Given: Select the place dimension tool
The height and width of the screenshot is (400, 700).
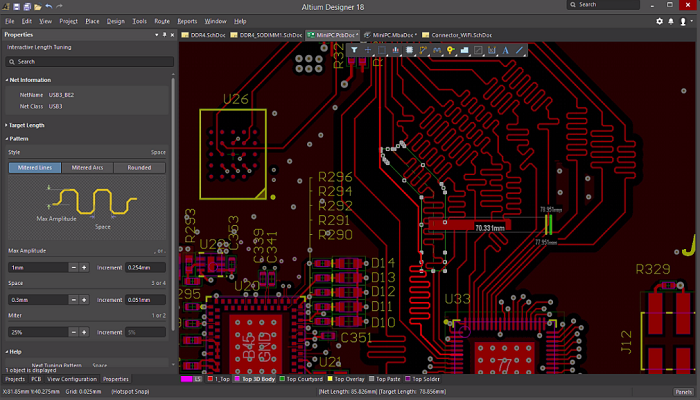Looking at the screenshot, I should point(492,50).
